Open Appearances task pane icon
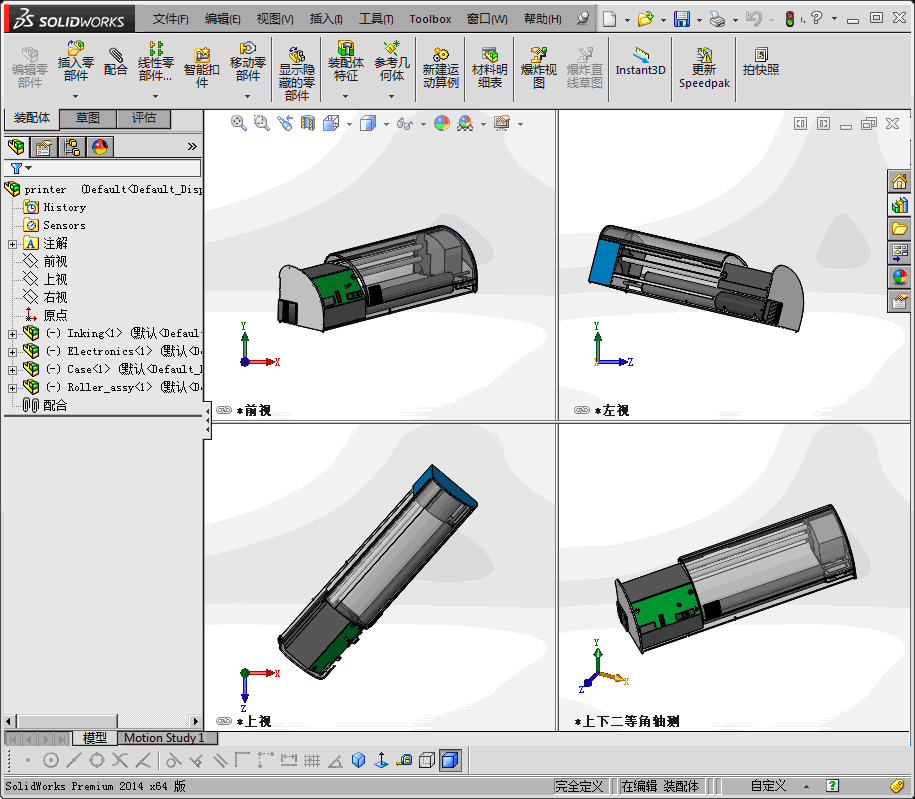This screenshot has height=799, width=915. click(899, 277)
